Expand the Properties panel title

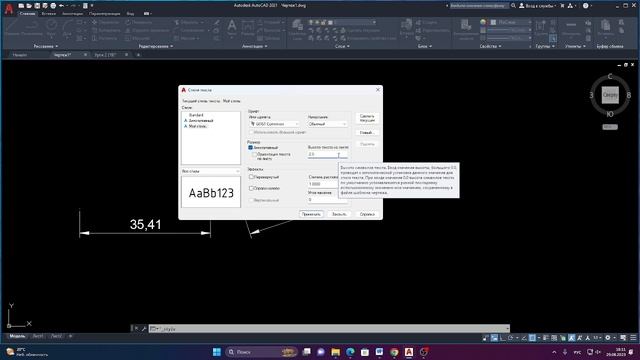(490, 46)
